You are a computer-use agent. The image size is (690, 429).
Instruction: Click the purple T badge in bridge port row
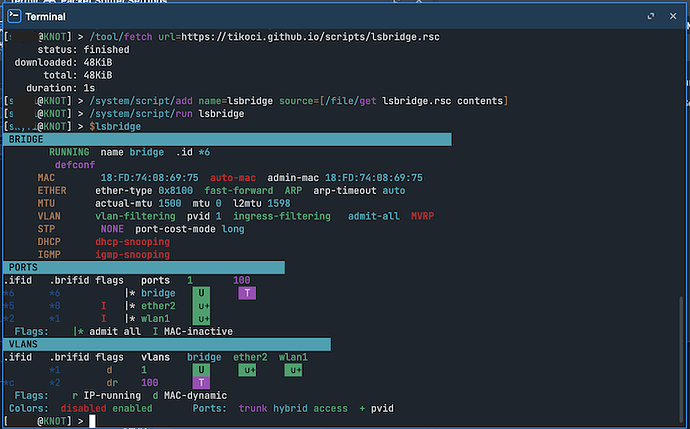[x=247, y=293]
